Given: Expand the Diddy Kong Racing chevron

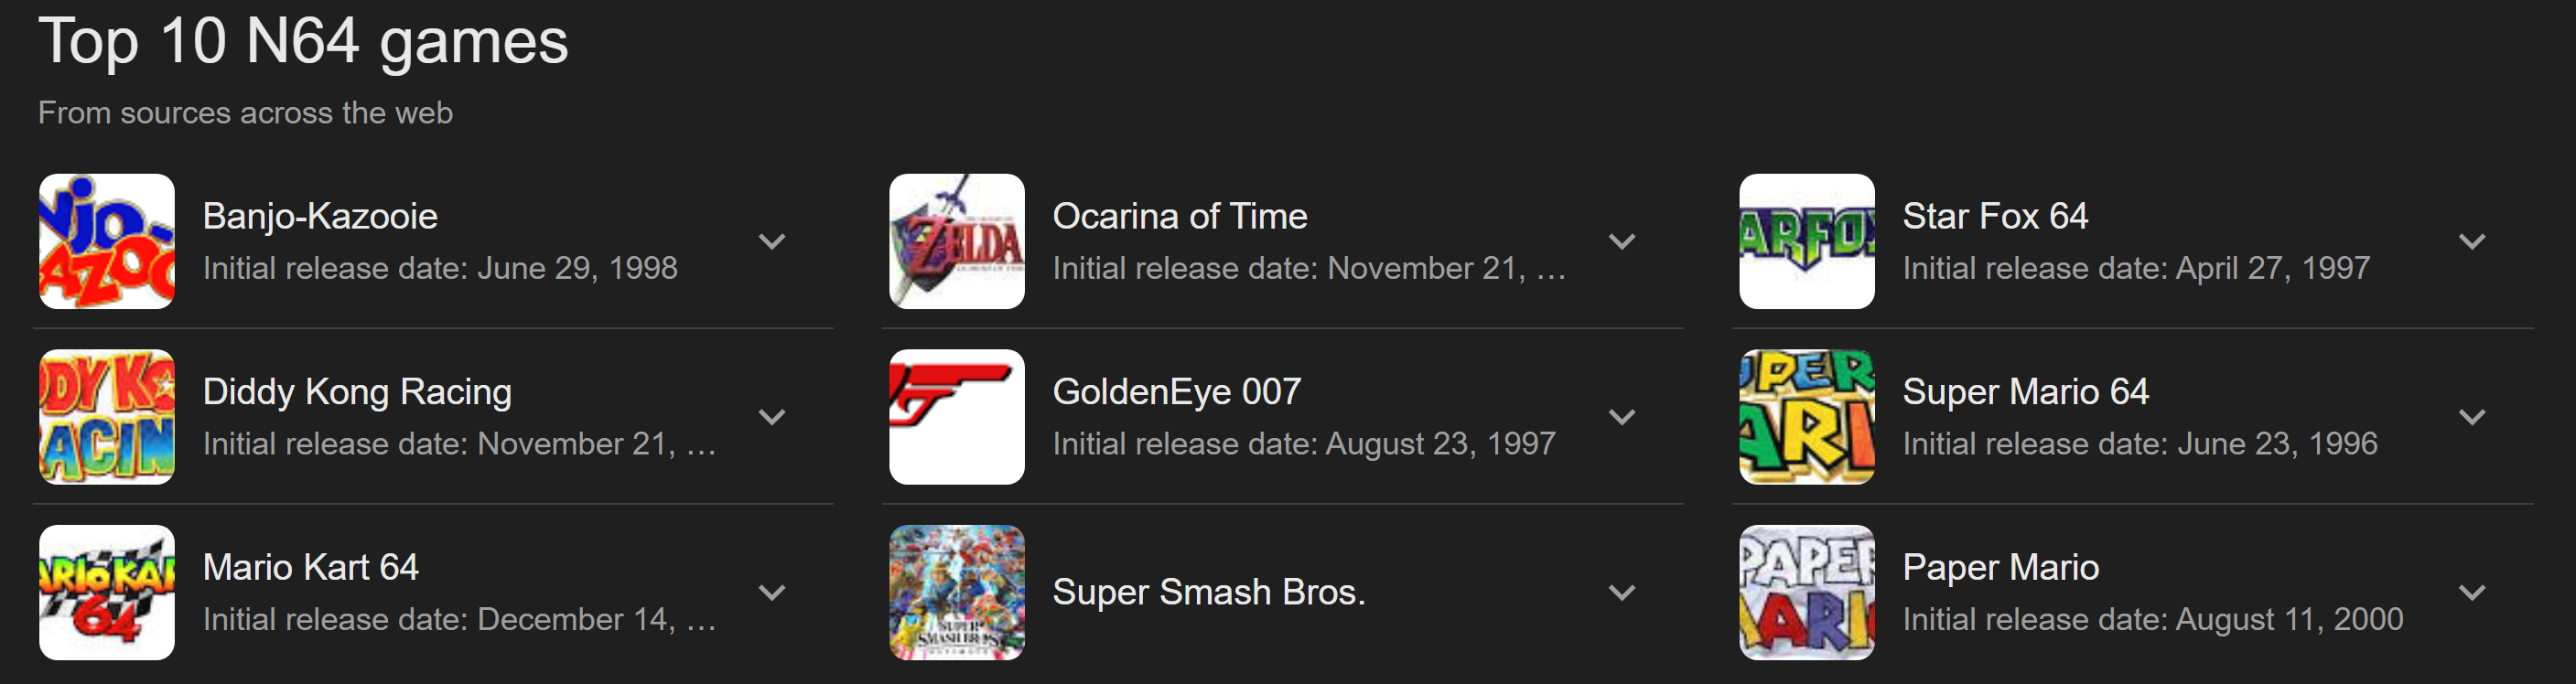Looking at the screenshot, I should click(x=772, y=417).
